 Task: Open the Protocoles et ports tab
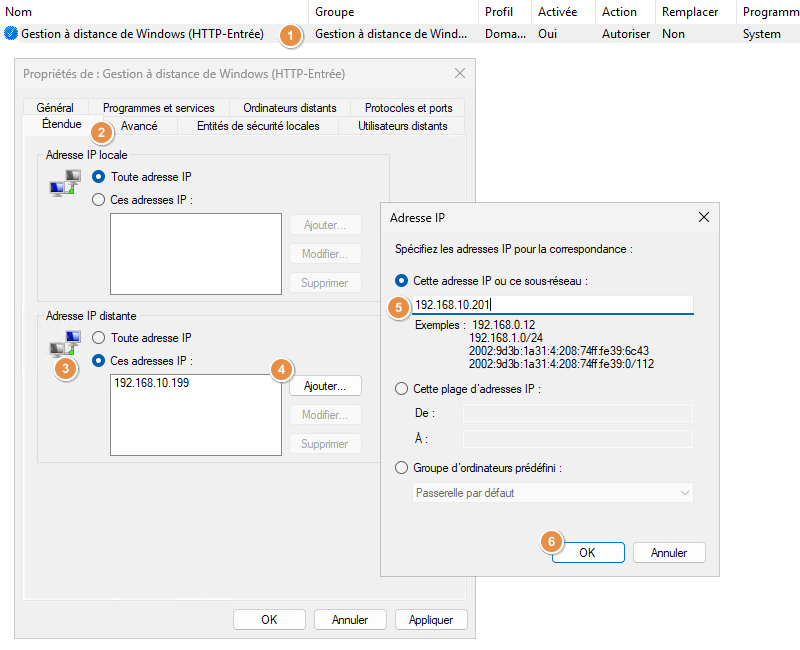(x=408, y=108)
